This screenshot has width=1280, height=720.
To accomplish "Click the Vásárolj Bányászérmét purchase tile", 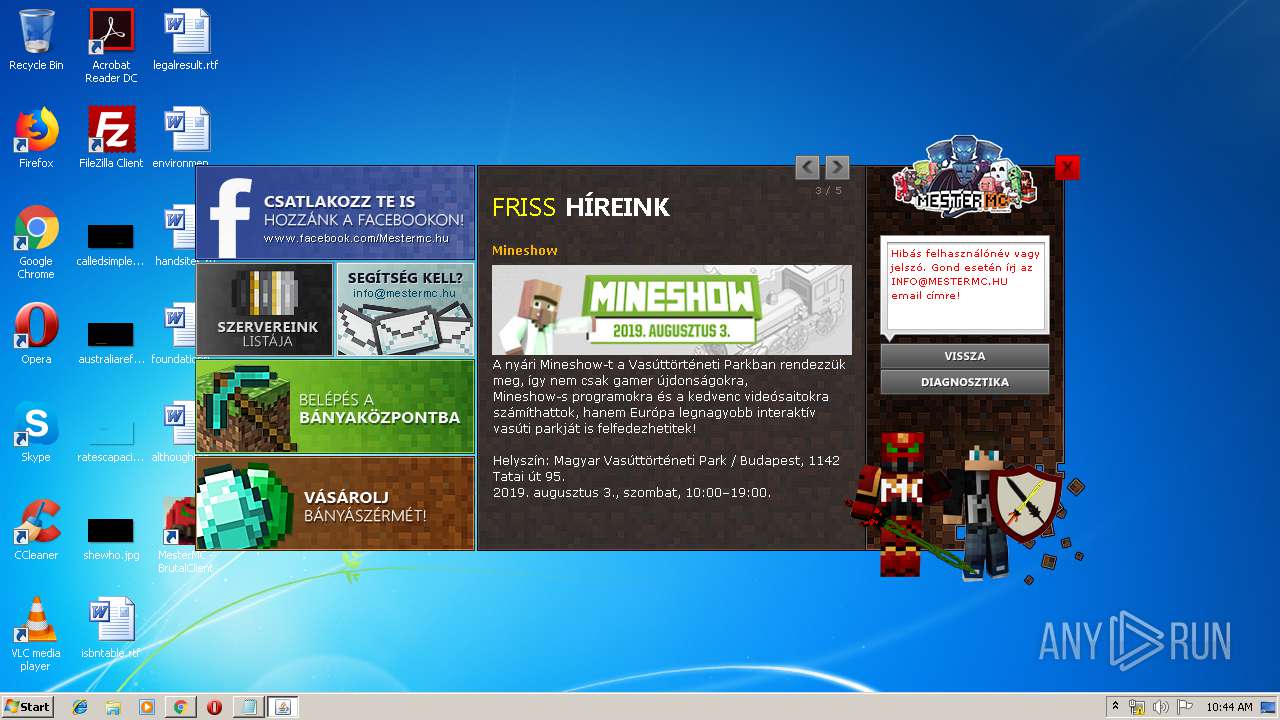I will coord(335,503).
